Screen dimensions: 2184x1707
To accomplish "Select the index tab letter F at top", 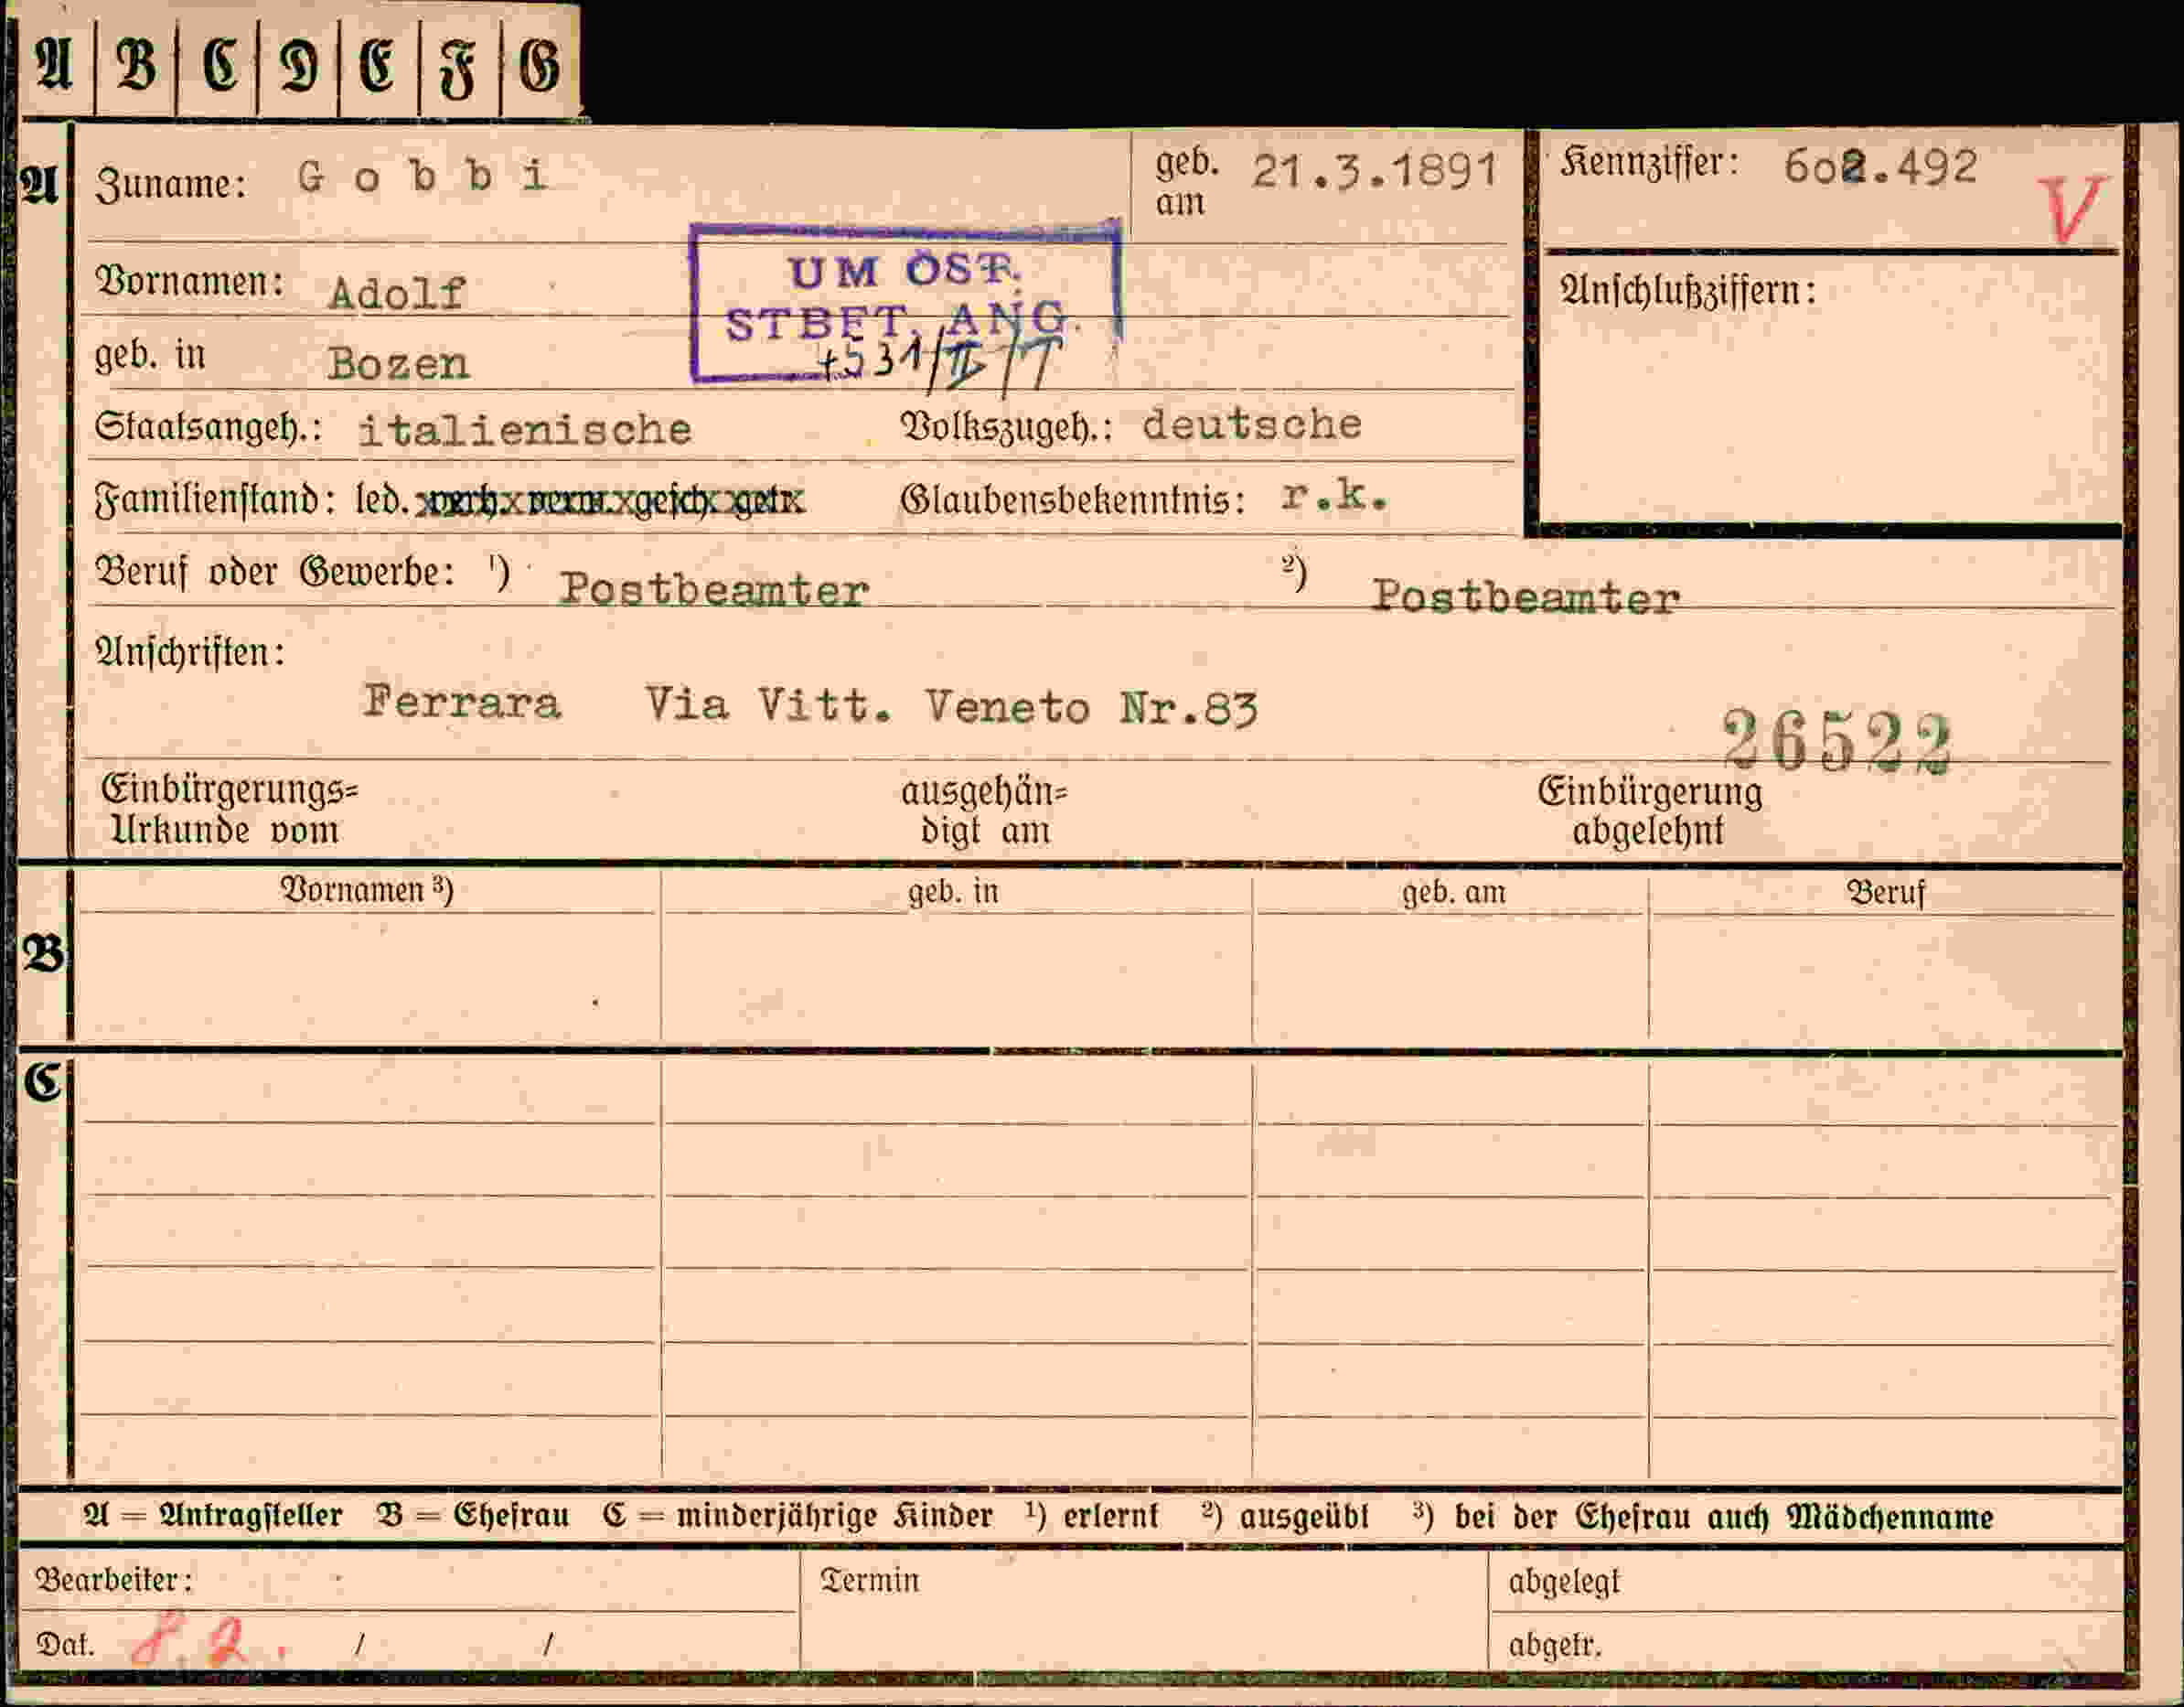I will tap(458, 68).
